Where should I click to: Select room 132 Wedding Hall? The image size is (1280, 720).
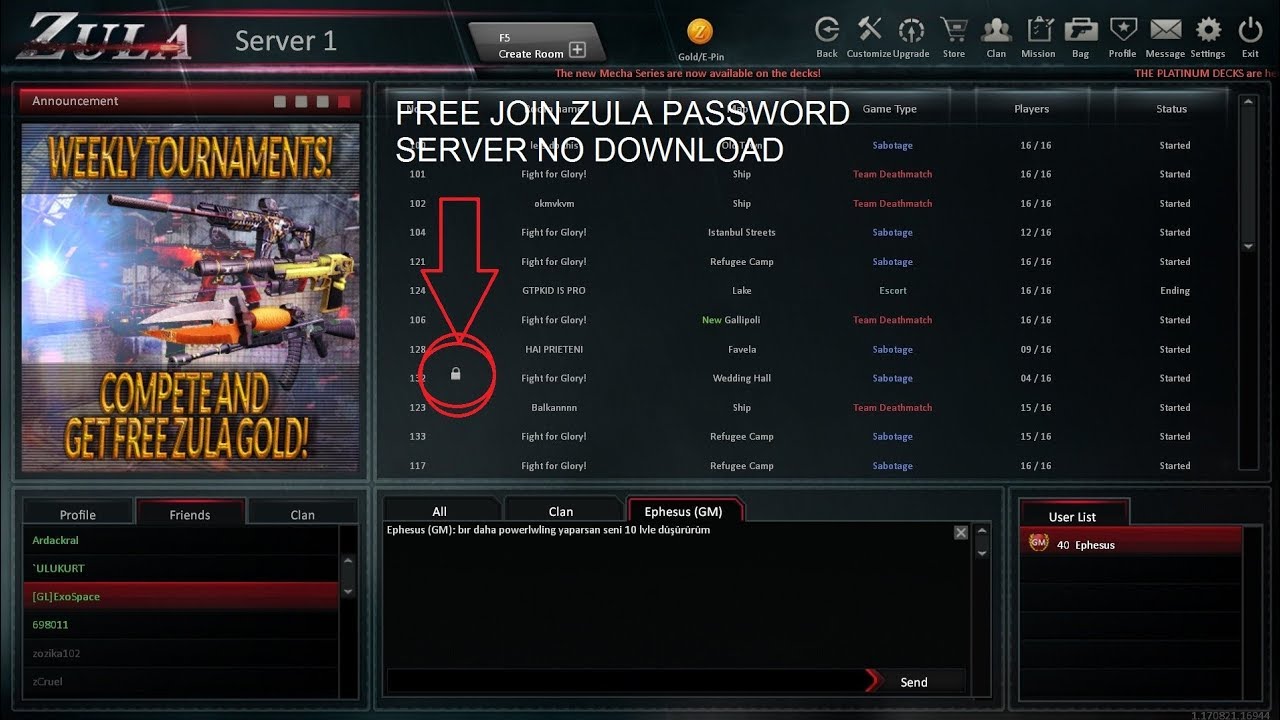(808, 378)
